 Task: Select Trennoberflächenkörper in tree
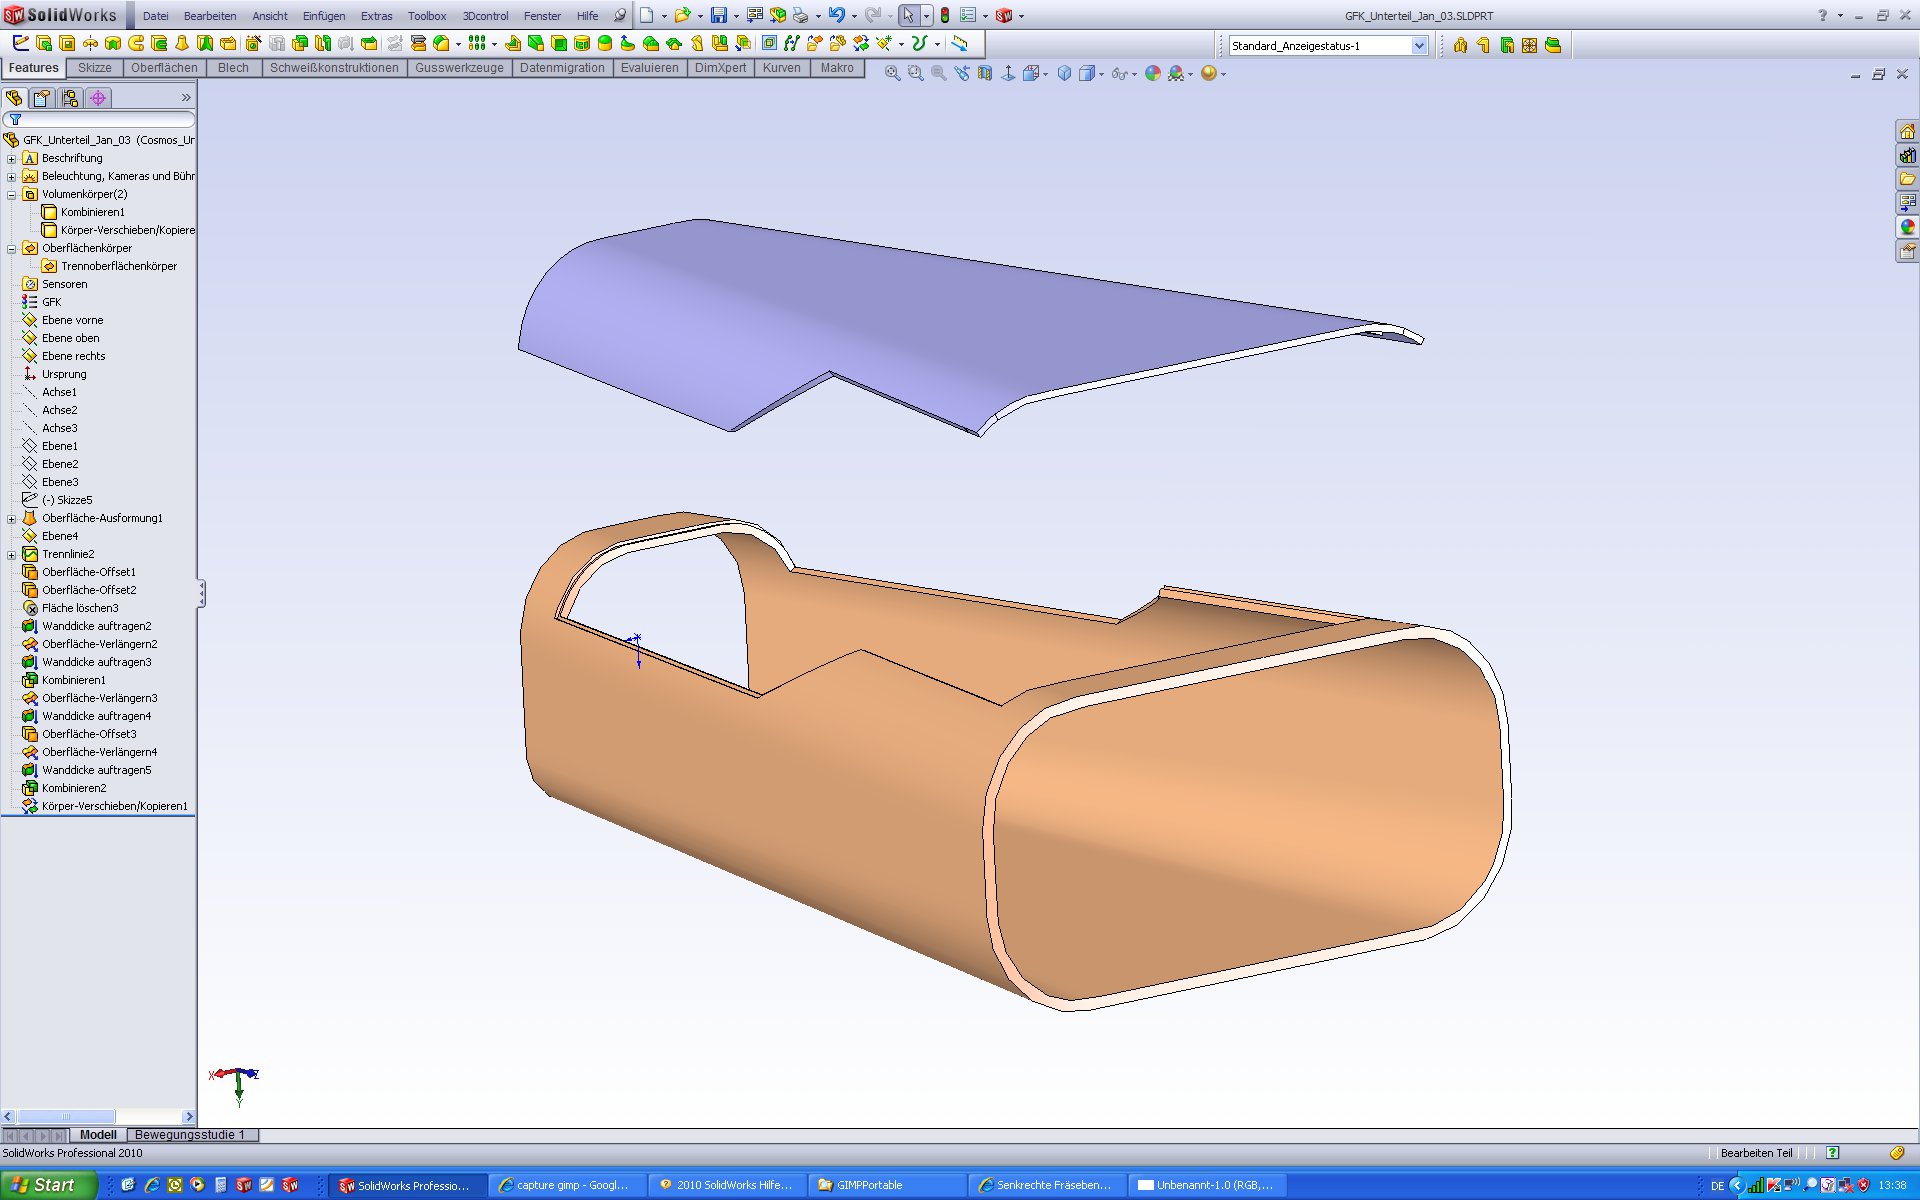[118, 266]
